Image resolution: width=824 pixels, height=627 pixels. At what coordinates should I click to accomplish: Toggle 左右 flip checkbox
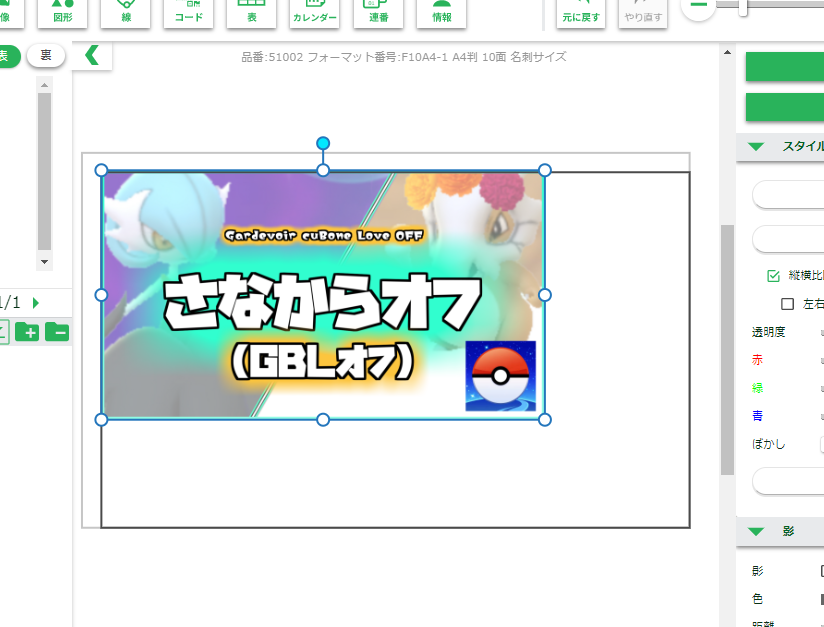[x=787, y=304]
